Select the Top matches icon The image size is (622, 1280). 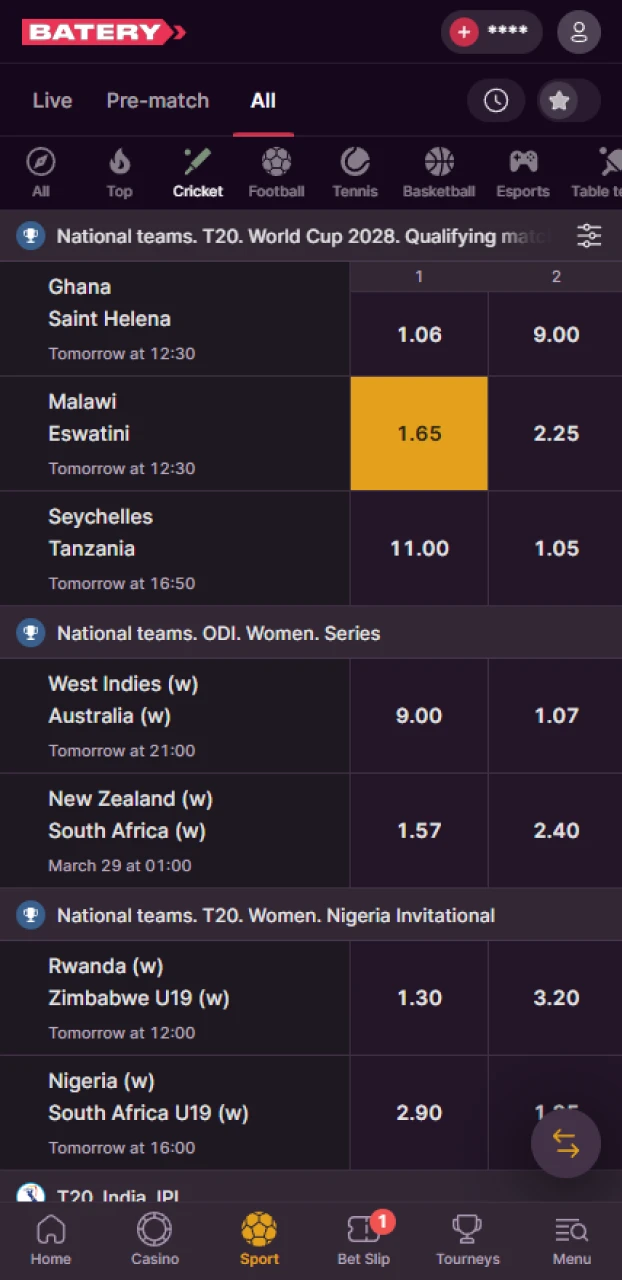click(x=119, y=165)
